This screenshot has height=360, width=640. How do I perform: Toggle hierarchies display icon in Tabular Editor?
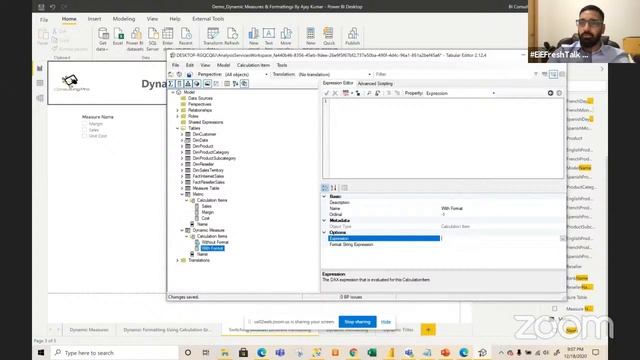[x=188, y=84]
